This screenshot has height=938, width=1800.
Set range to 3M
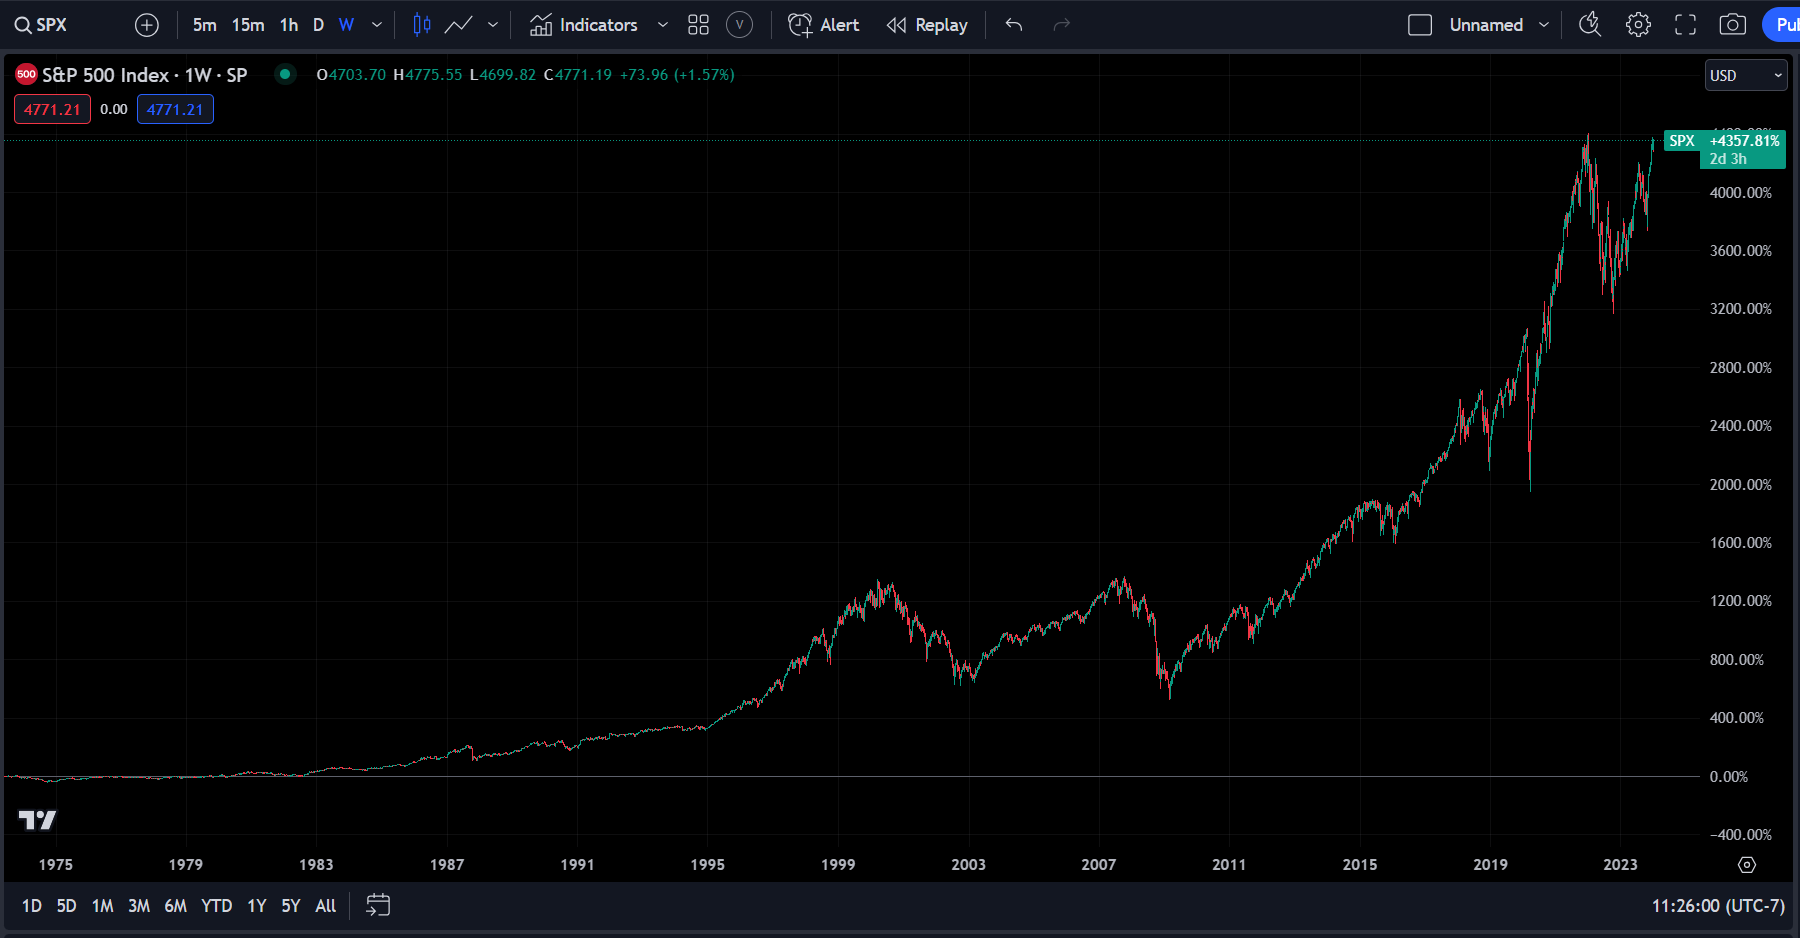(x=139, y=906)
